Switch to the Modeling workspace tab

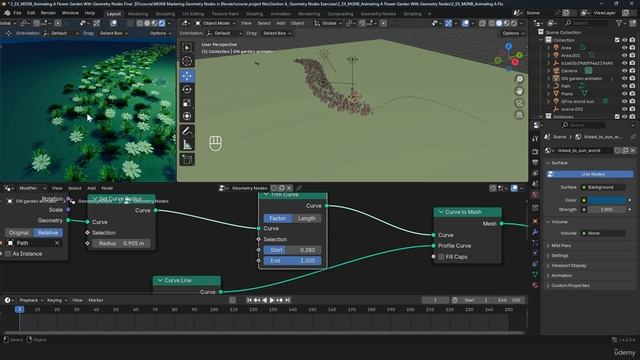pos(138,13)
